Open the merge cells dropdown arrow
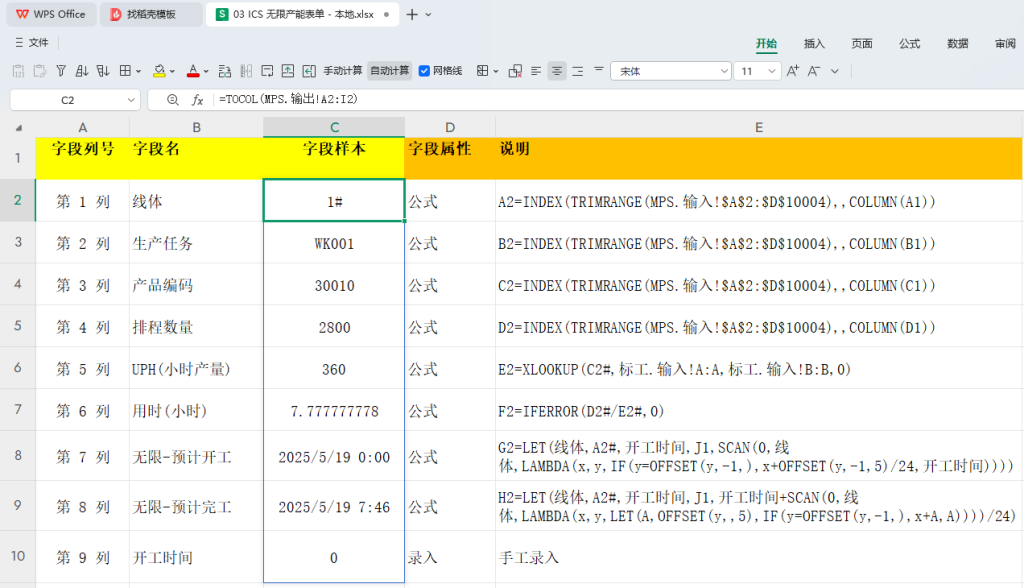The image size is (1024, 588). (x=496, y=71)
